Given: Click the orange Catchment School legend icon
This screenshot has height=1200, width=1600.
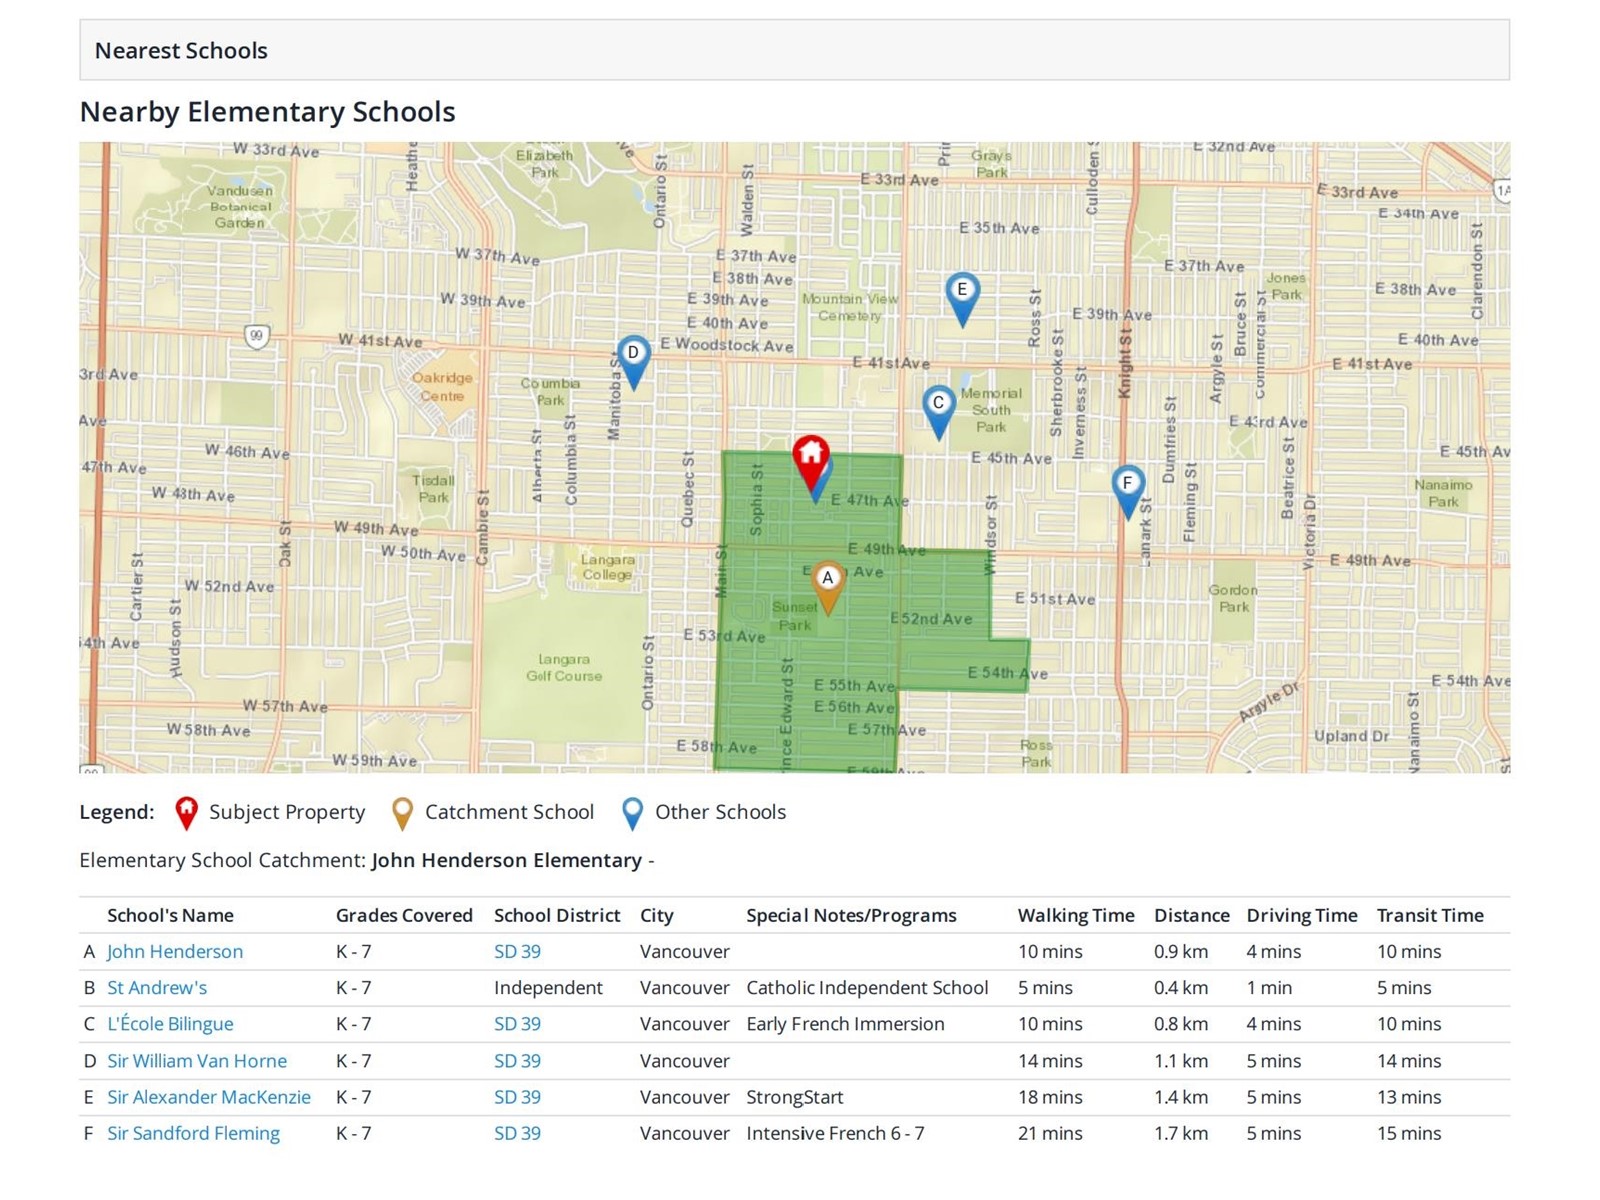Looking at the screenshot, I should (402, 813).
